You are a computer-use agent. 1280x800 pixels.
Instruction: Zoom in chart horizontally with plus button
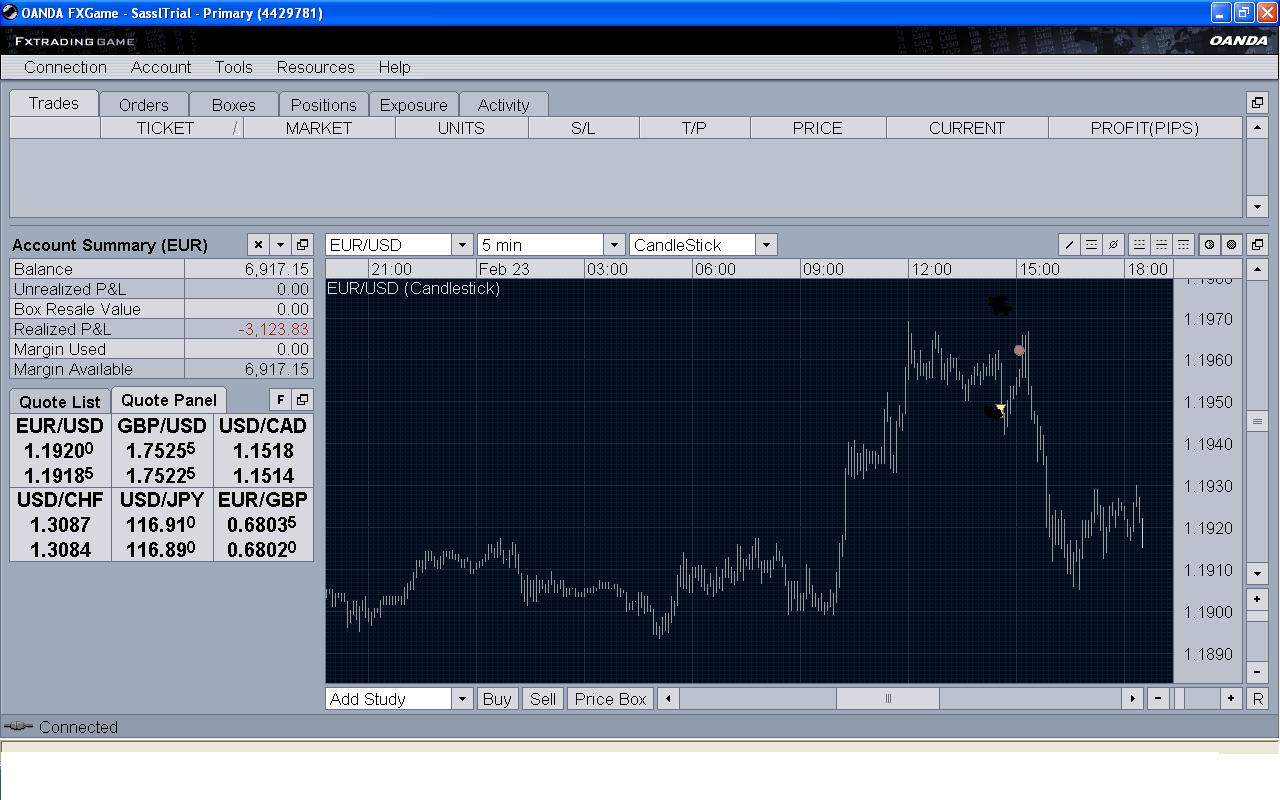point(1231,699)
